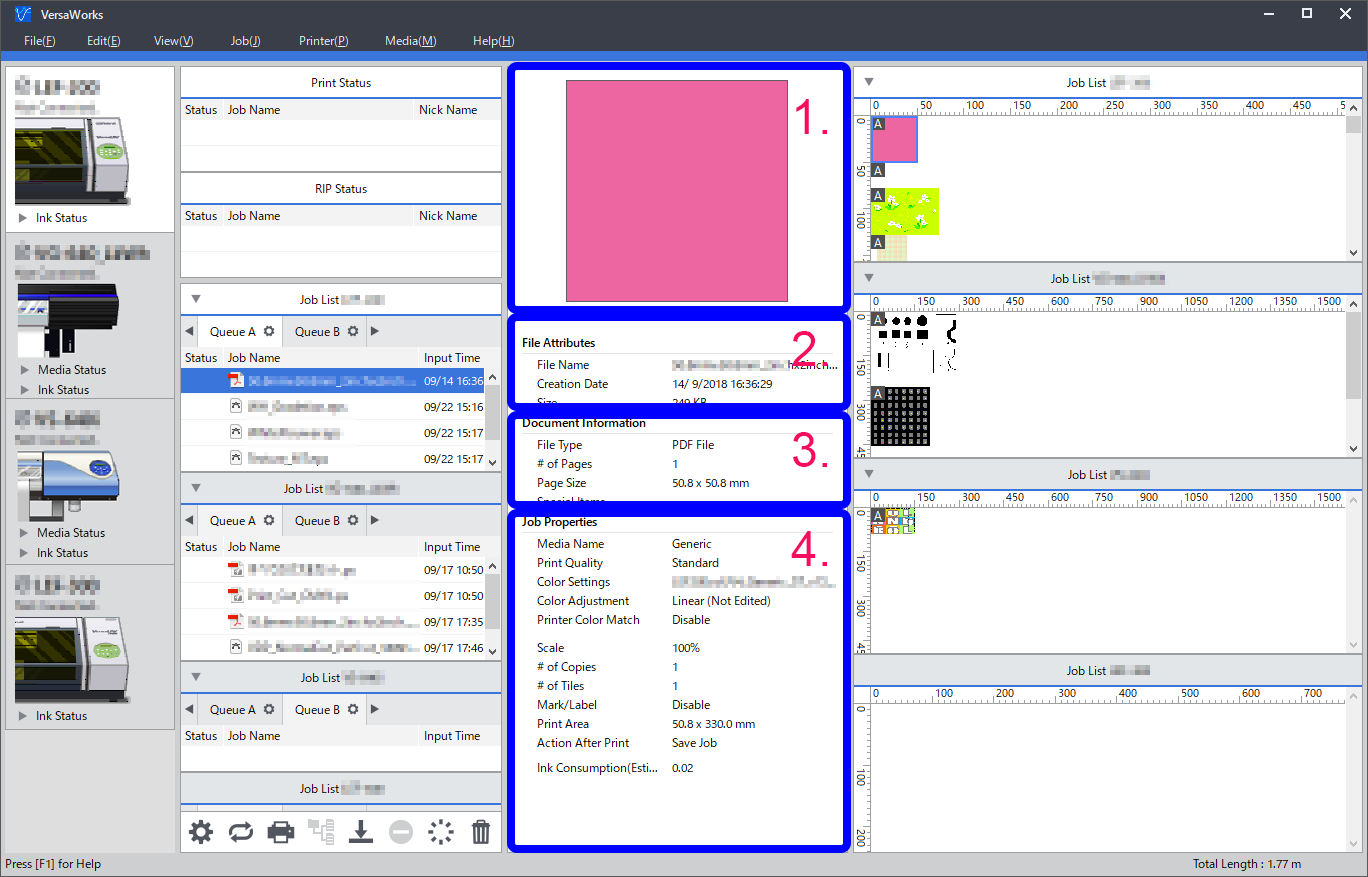Click the Nick Name column header in RIP Status
The width and height of the screenshot is (1368, 877).
point(448,216)
